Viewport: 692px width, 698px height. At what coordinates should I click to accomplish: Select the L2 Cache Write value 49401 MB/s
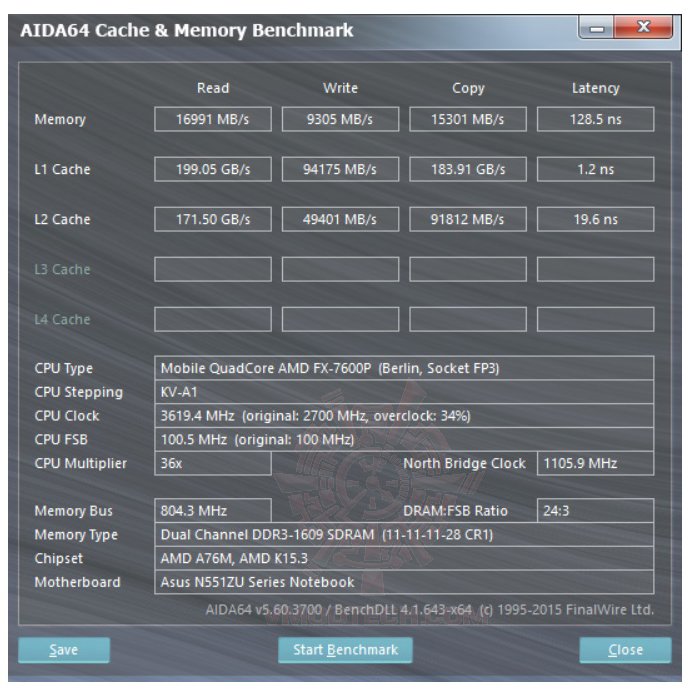340,219
